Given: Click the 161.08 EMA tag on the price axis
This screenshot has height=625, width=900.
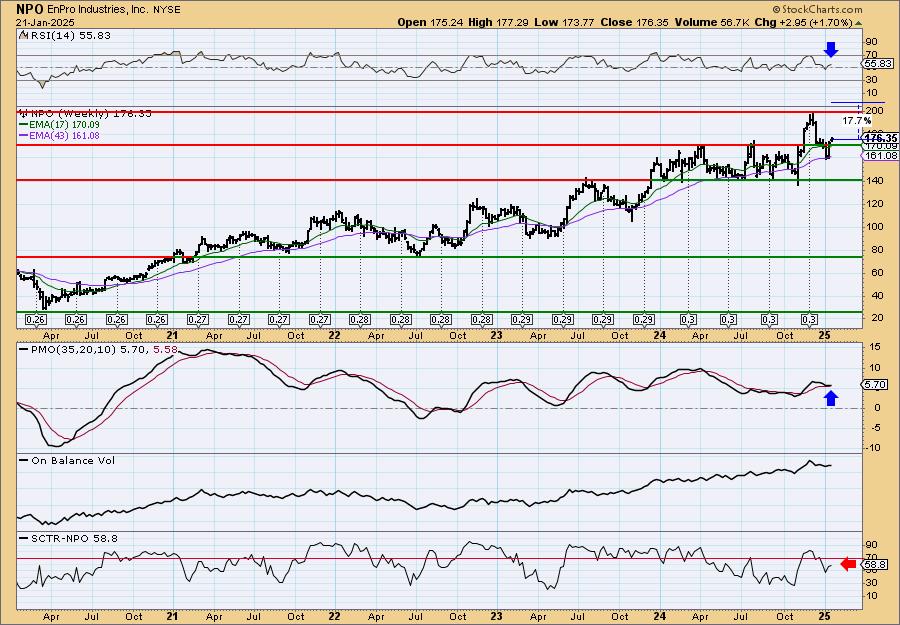Looking at the screenshot, I should [881, 156].
